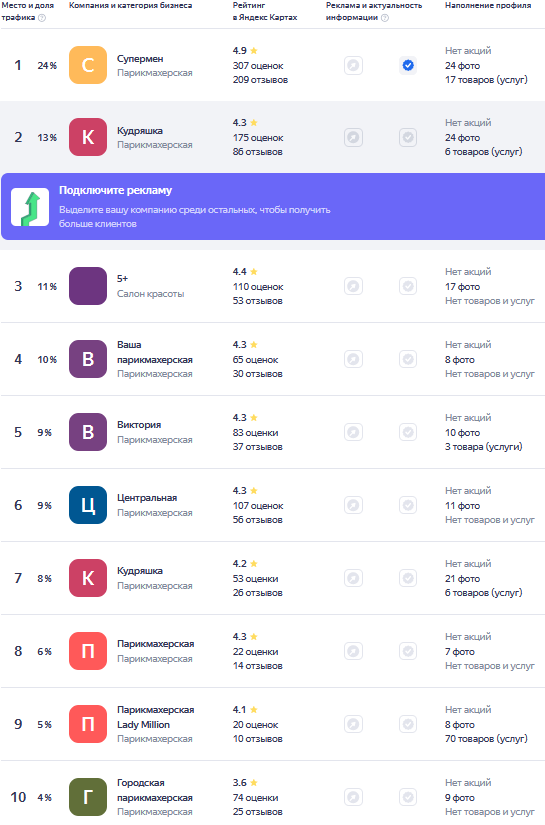Click the gray verification checkmark for Городская парикмахерская

coord(408,797)
